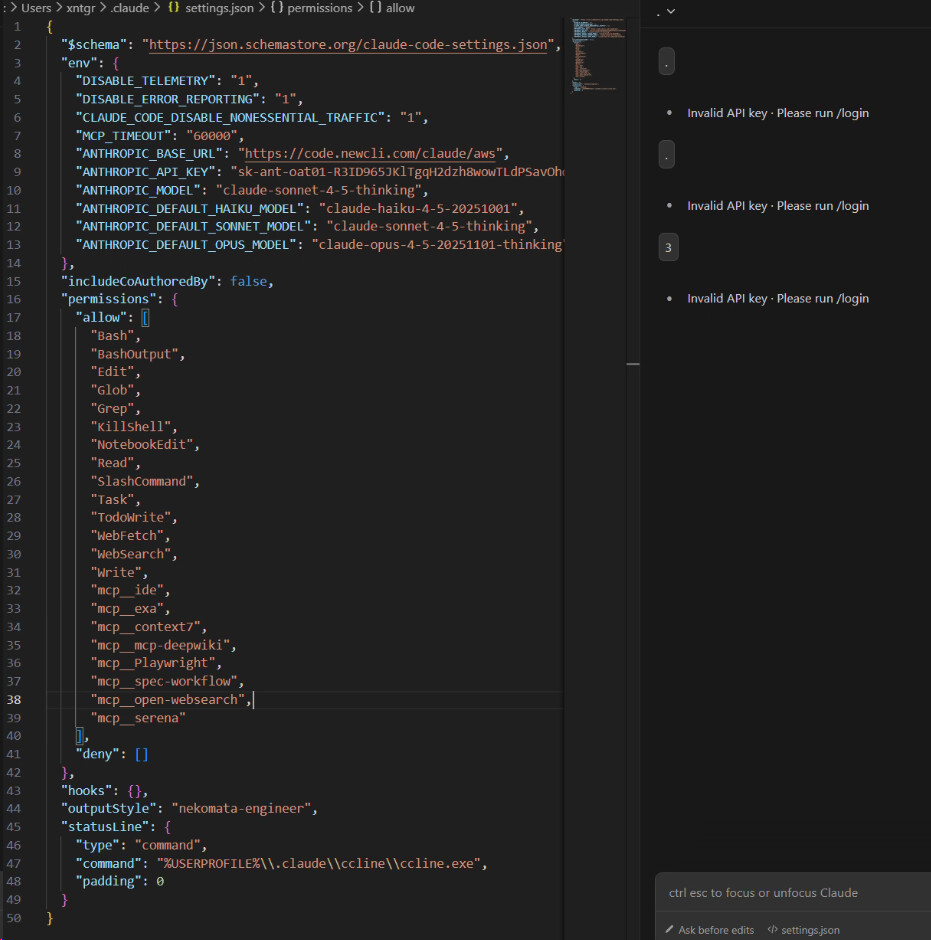
Task: Follow the json.schemastore.org schema URL link
Action: 348,45
